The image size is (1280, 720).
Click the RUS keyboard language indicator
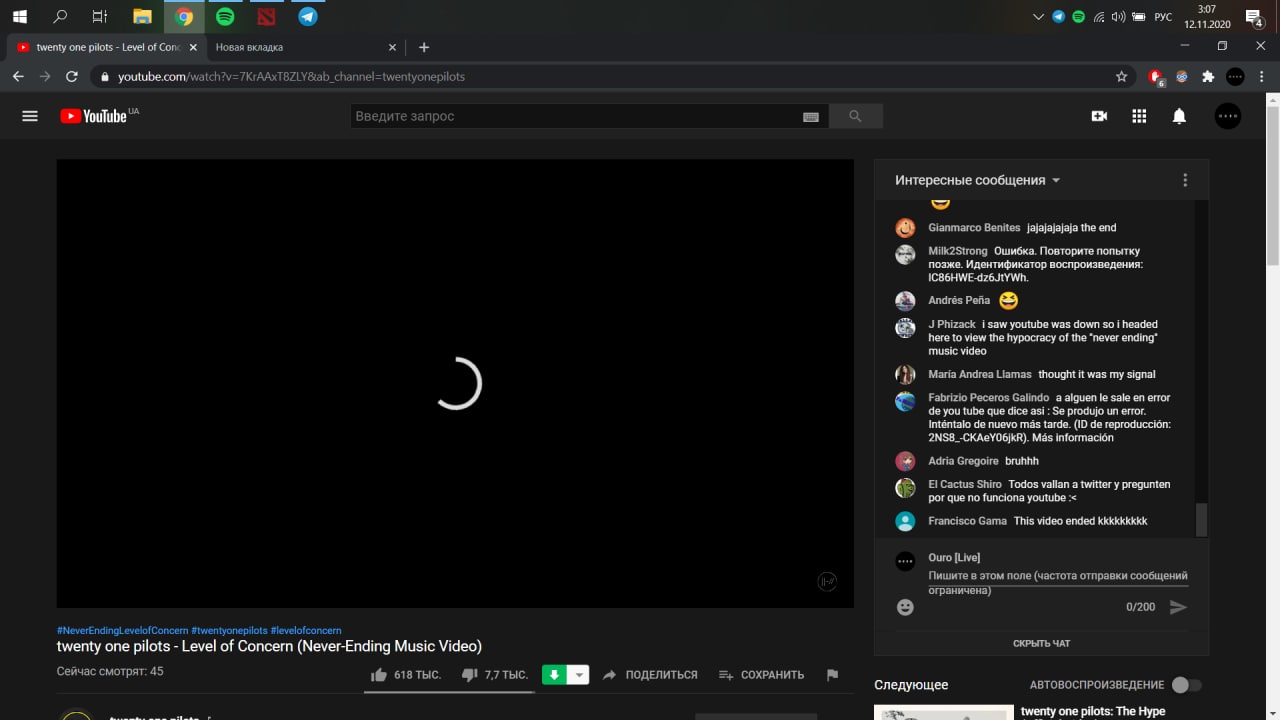pyautogui.click(x=1163, y=17)
